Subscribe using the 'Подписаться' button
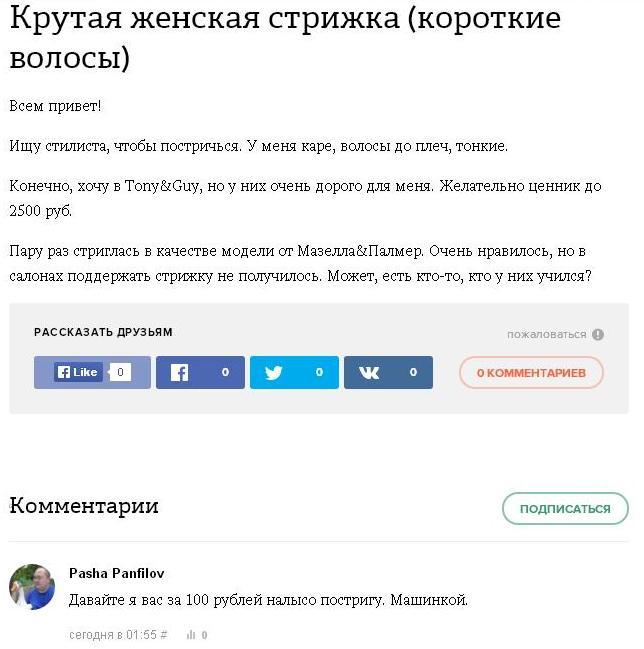Image resolution: width=644 pixels, height=649 pixels. click(564, 508)
